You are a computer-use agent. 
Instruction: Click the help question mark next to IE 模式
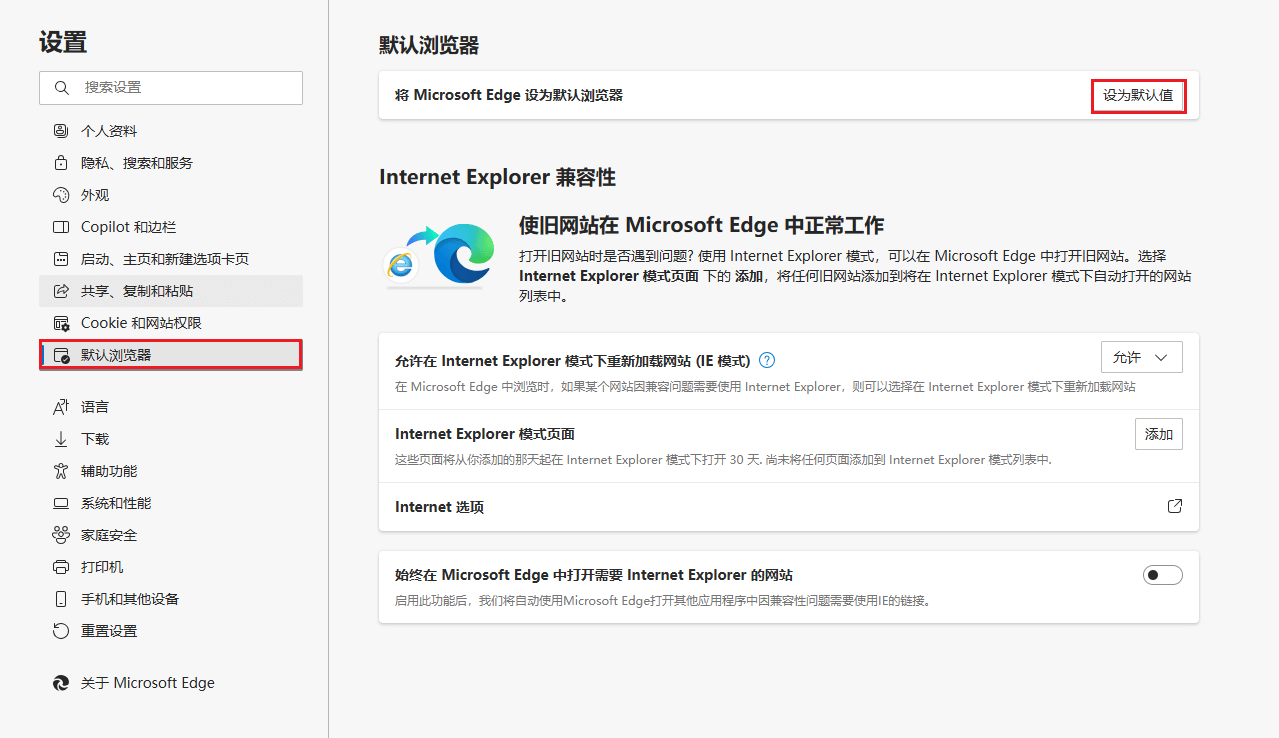766,359
